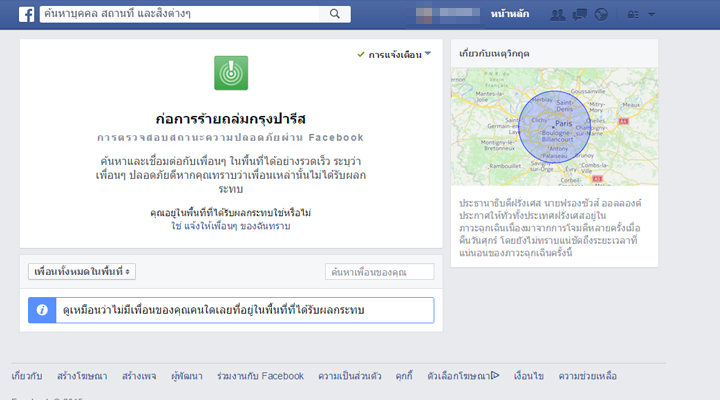Open เกี่ยวกับ footer link
Image resolution: width=720 pixels, height=400 pixels.
click(27, 376)
